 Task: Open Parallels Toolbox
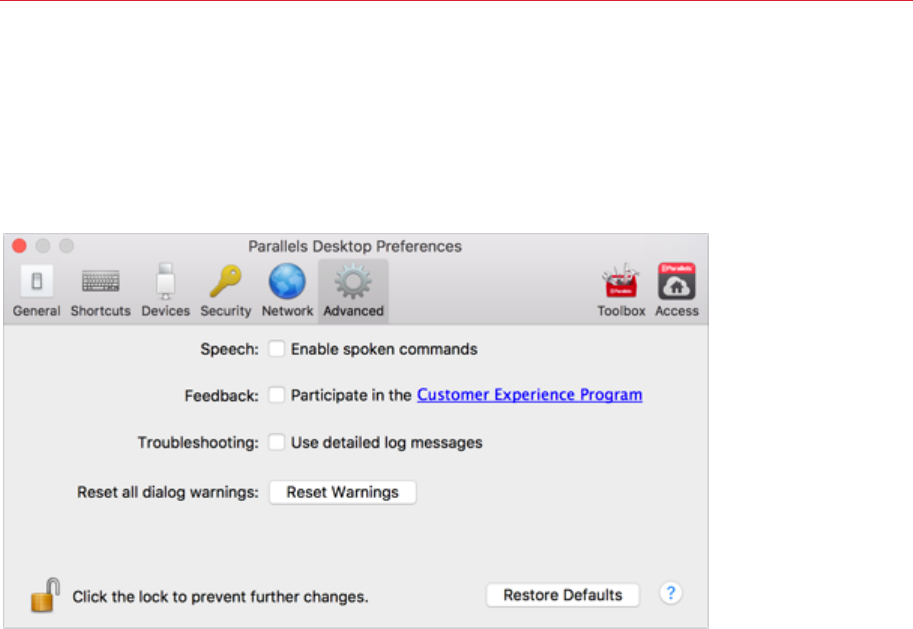(x=621, y=291)
